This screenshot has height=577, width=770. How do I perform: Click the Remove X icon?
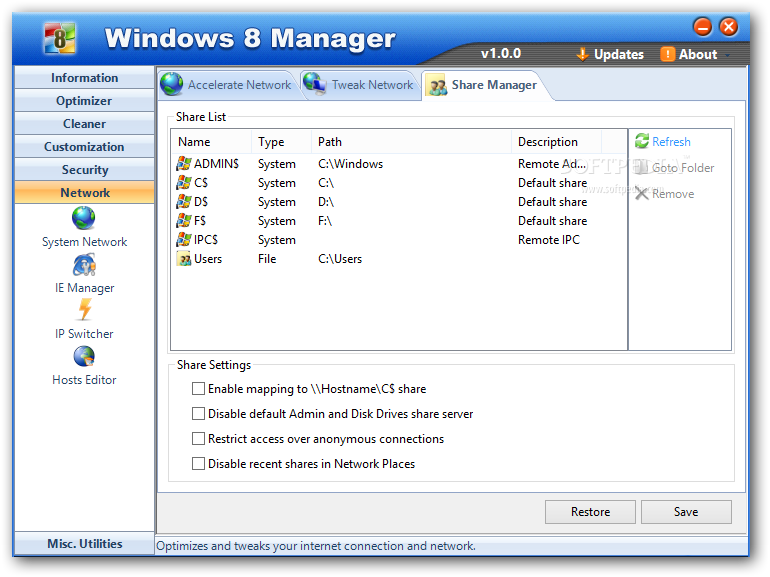[x=641, y=193]
